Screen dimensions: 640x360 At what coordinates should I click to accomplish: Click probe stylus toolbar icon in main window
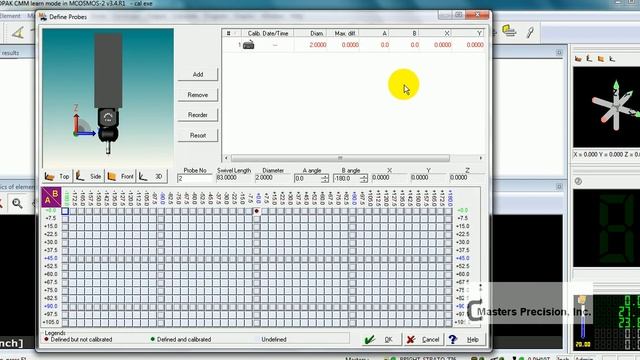(x=530, y=32)
